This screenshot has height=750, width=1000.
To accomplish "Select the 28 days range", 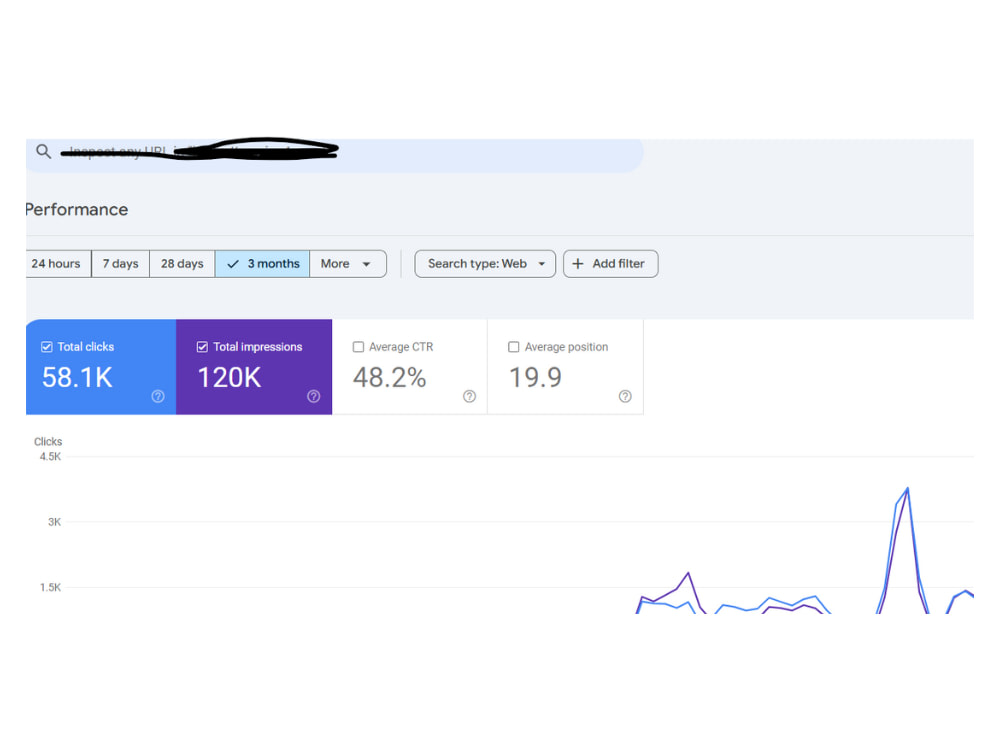I will coord(182,264).
